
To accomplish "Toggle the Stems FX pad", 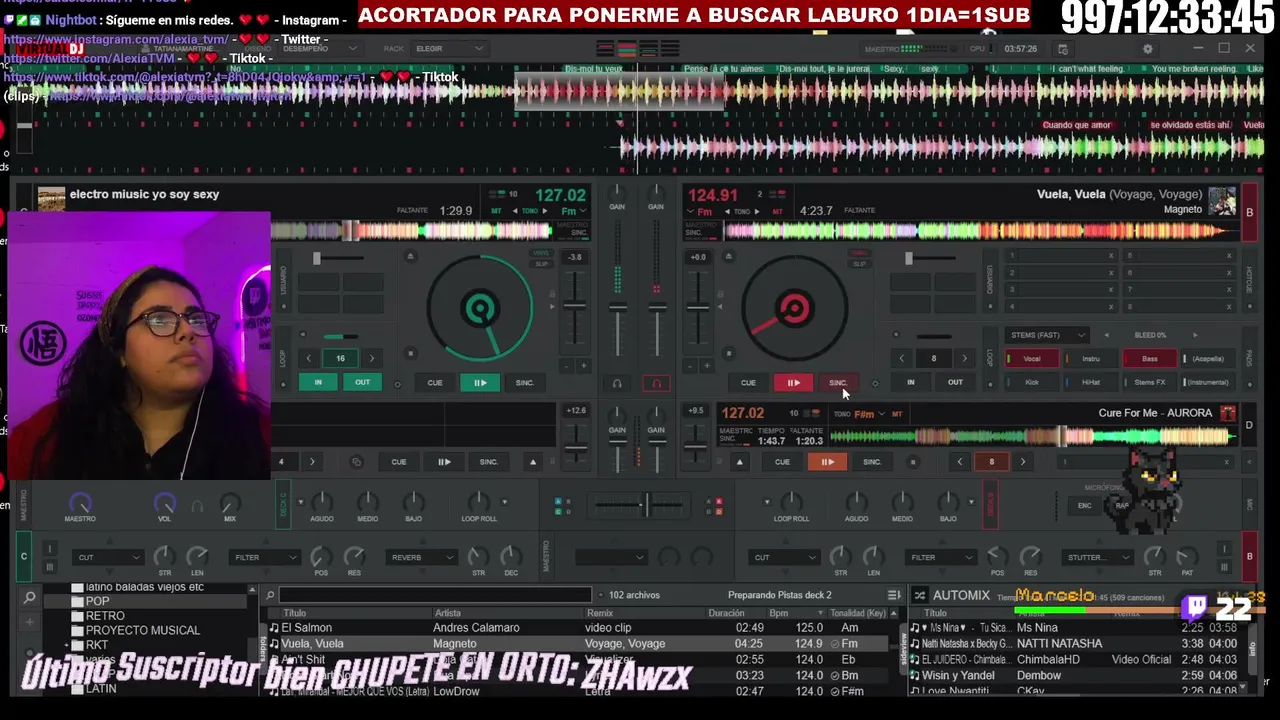I will (1149, 382).
